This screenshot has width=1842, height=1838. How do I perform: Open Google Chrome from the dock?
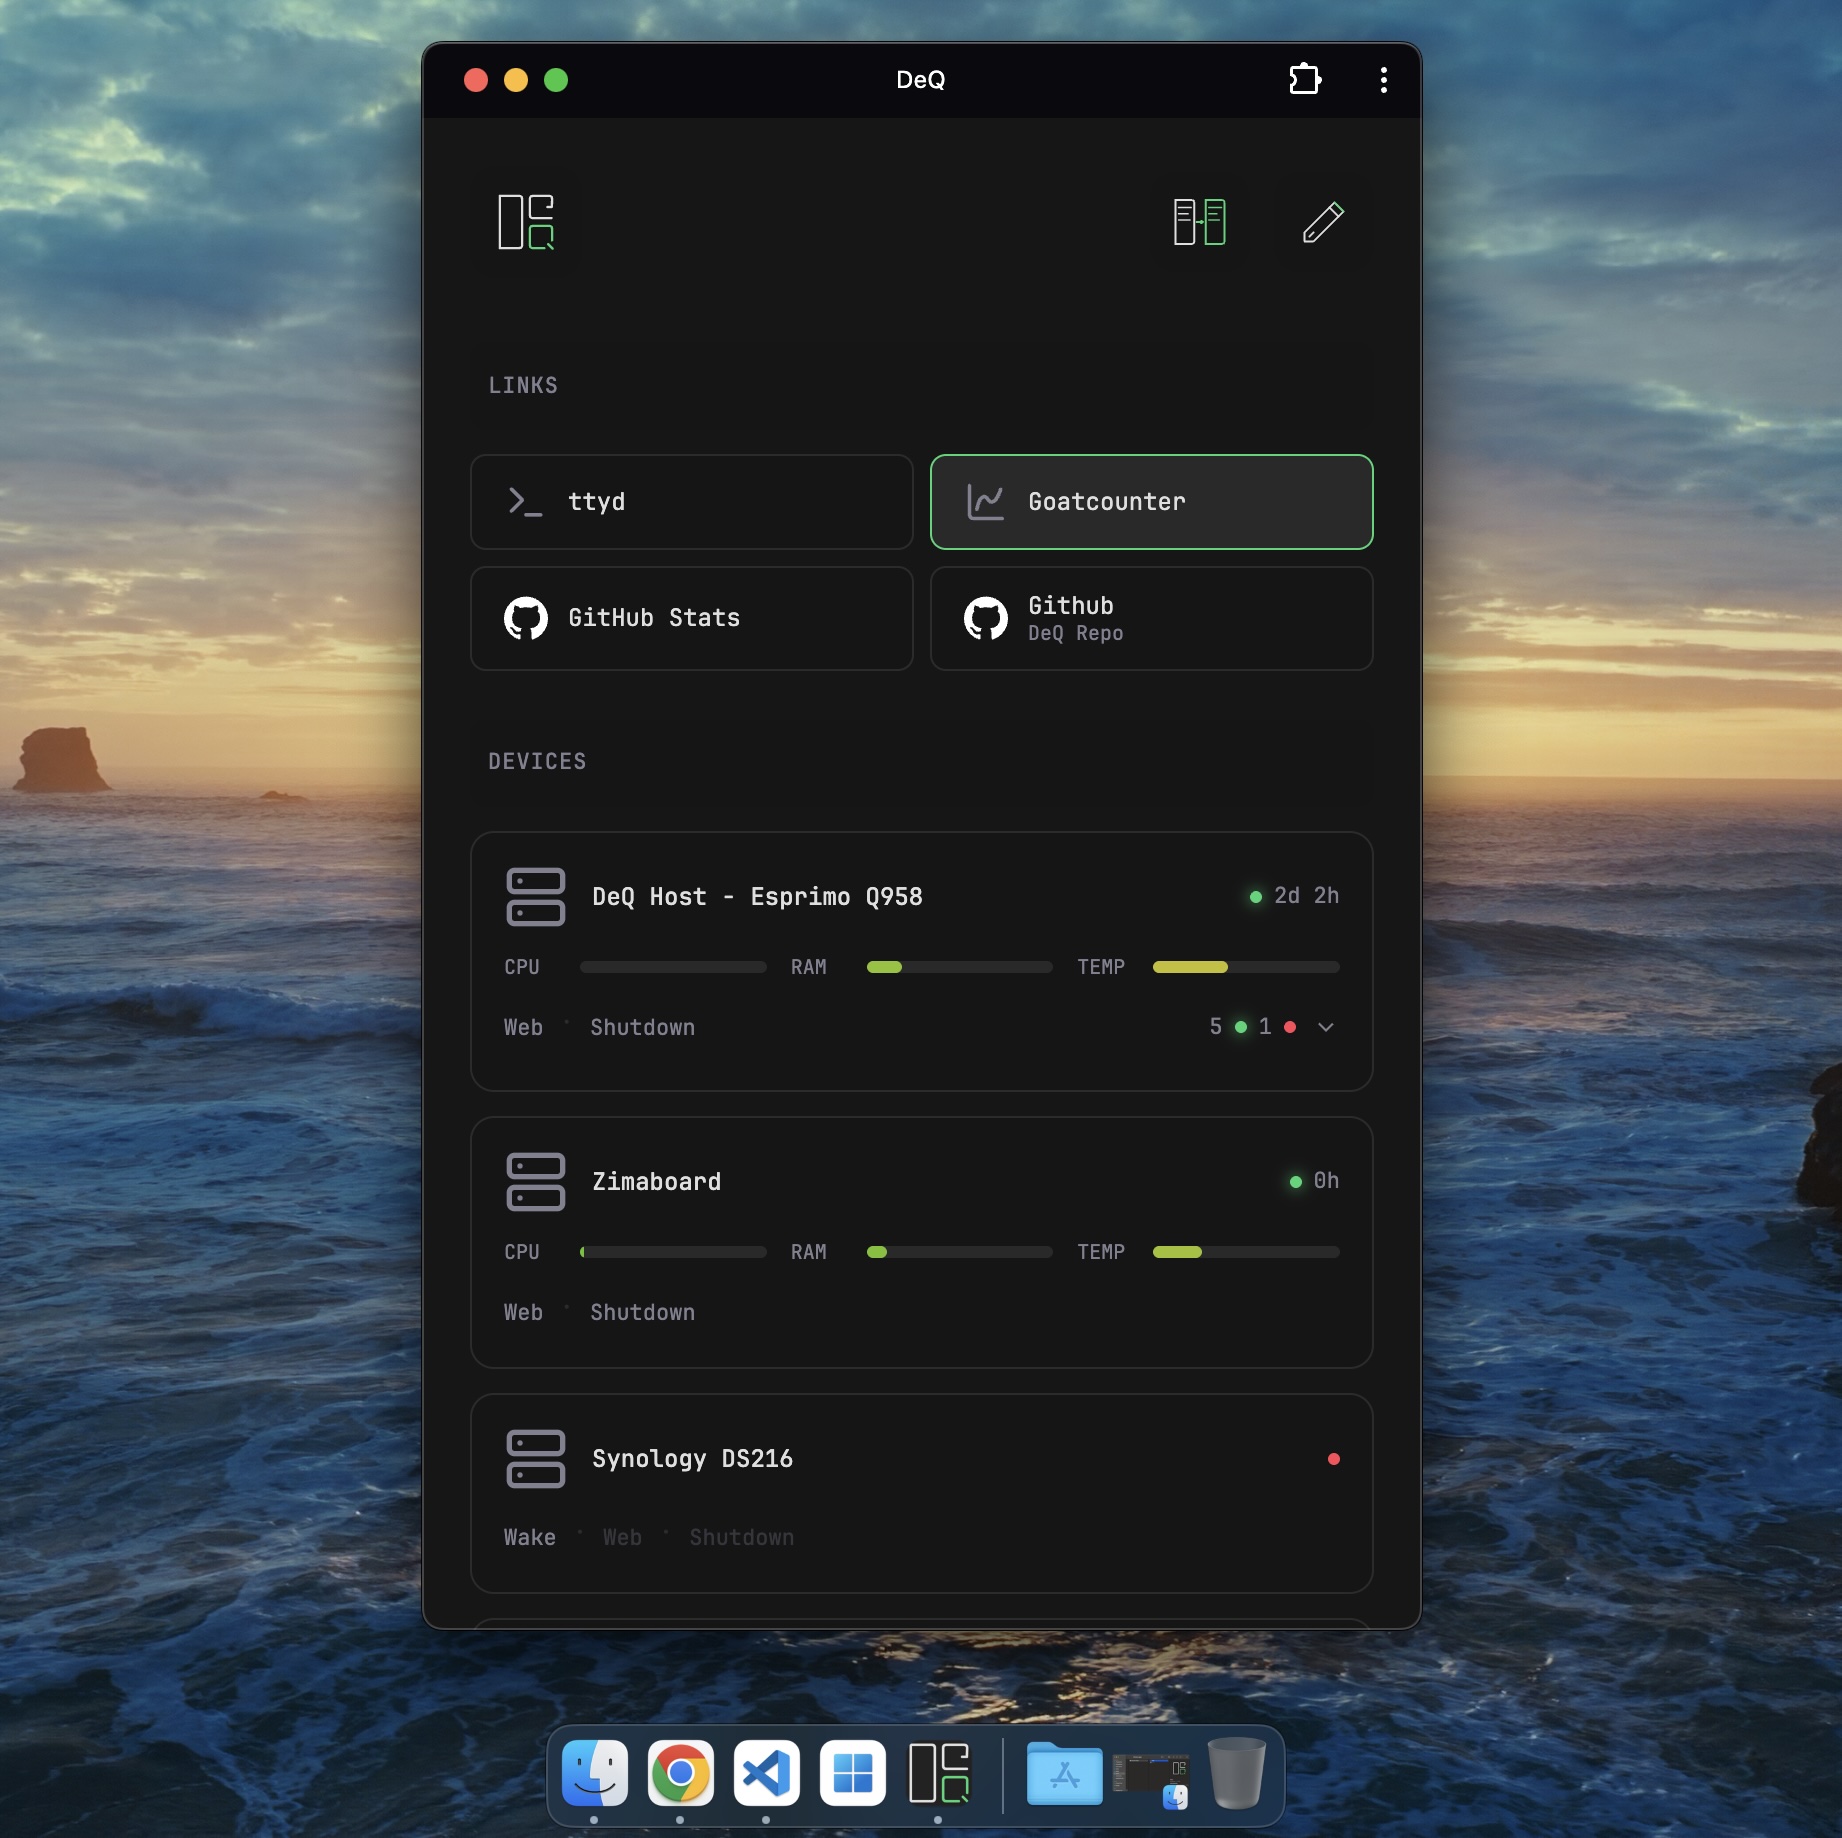(680, 1773)
